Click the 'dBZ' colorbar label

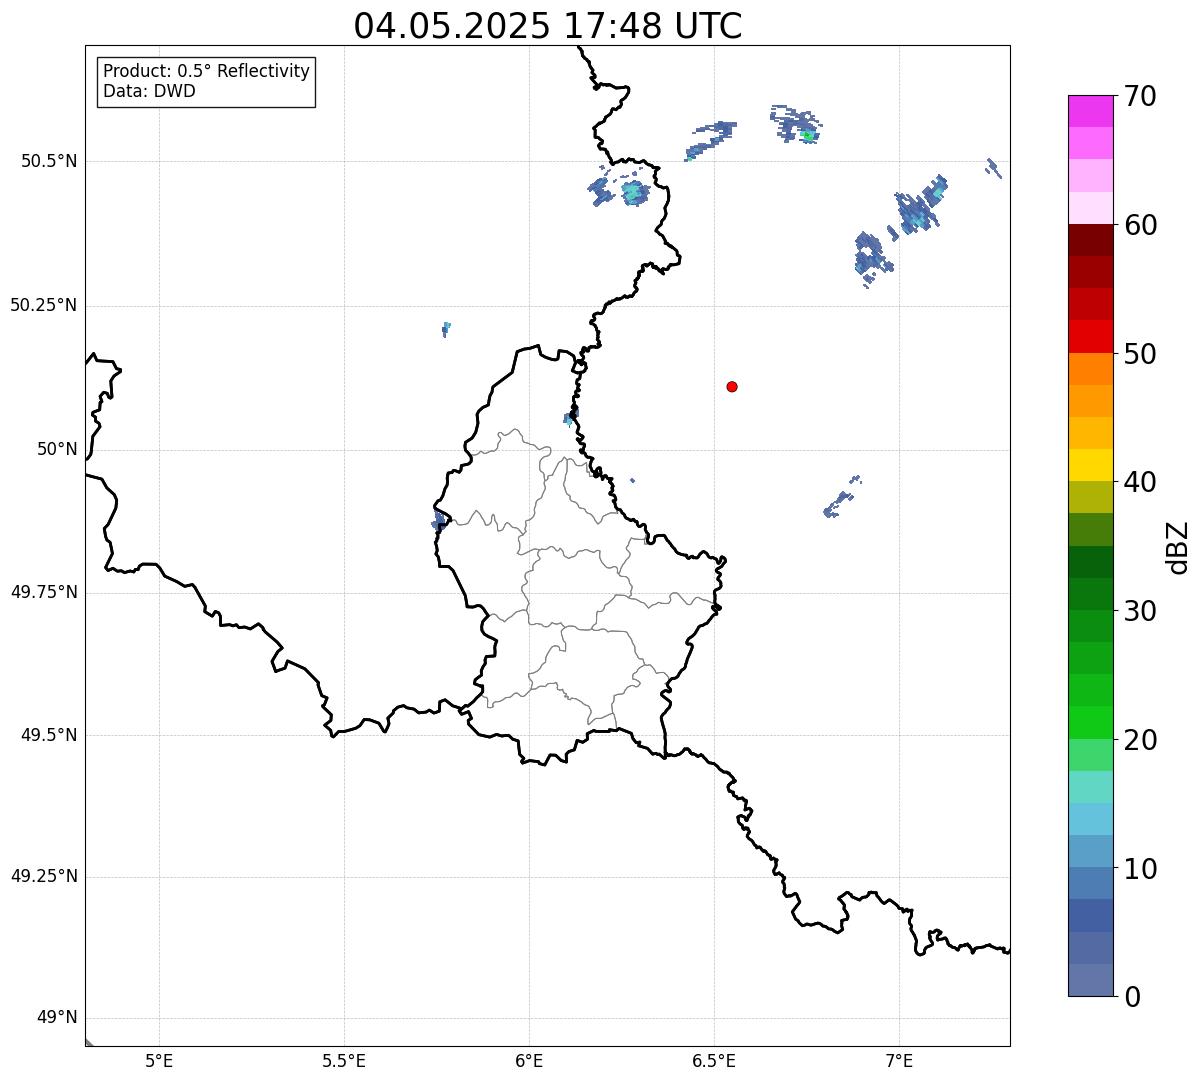tap(1178, 546)
